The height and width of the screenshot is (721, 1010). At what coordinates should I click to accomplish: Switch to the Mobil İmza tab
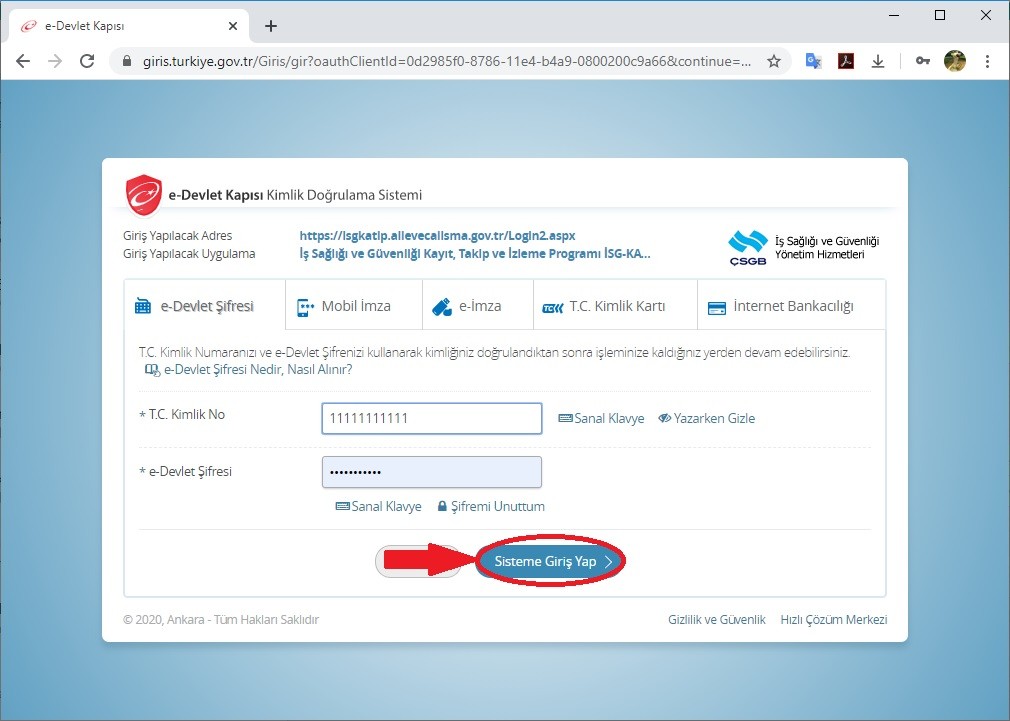[354, 305]
